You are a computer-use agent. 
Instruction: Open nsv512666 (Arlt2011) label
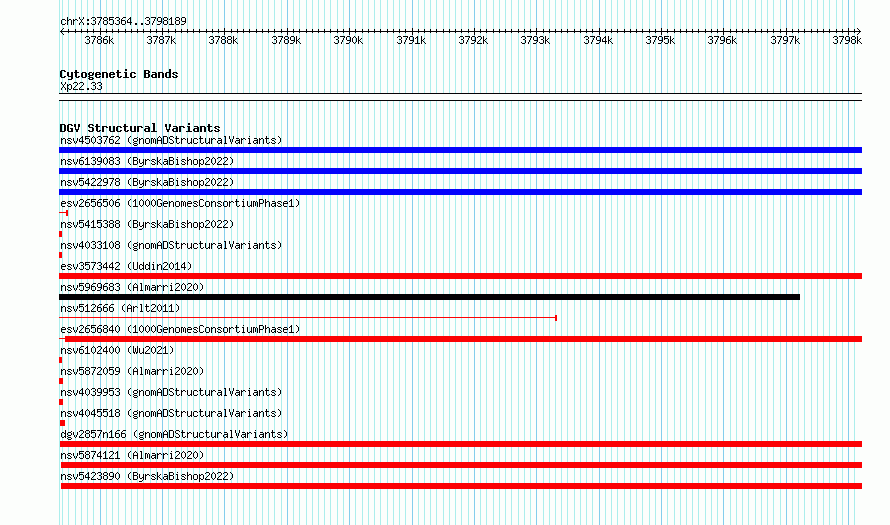[x=120, y=308]
